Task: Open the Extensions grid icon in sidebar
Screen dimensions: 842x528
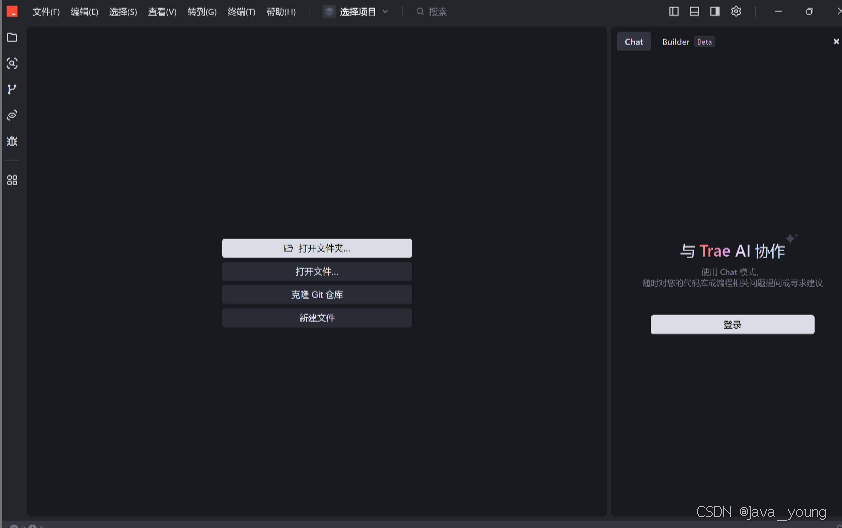Action: click(x=12, y=180)
